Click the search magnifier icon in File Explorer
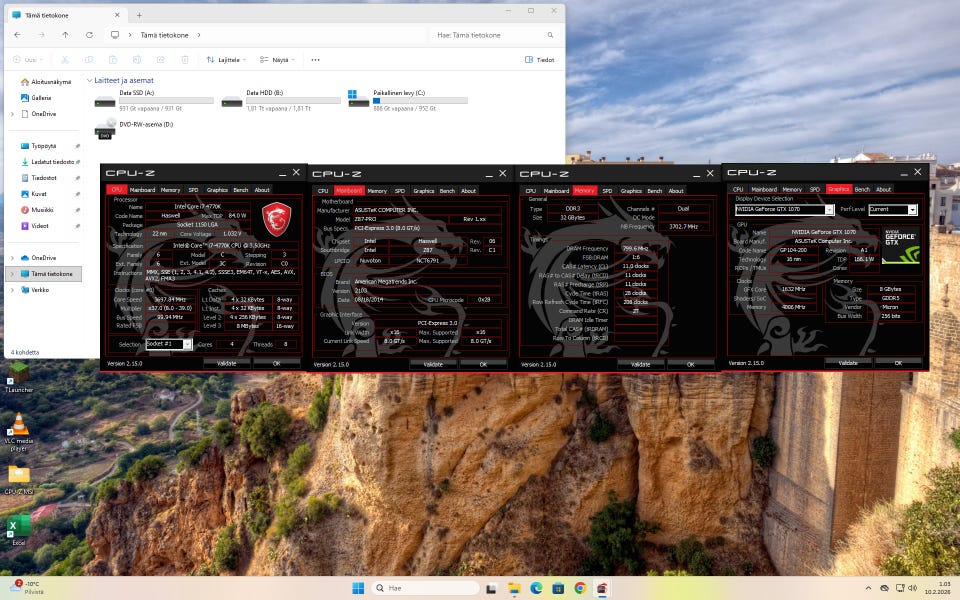This screenshot has width=960, height=600. point(550,35)
